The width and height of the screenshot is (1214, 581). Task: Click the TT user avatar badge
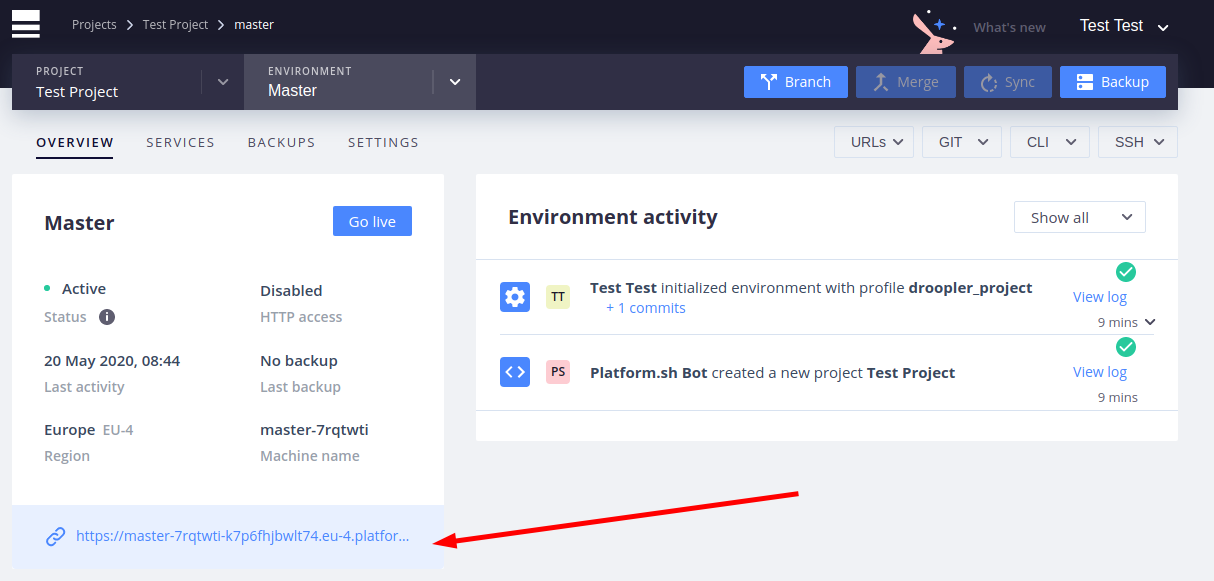(558, 296)
